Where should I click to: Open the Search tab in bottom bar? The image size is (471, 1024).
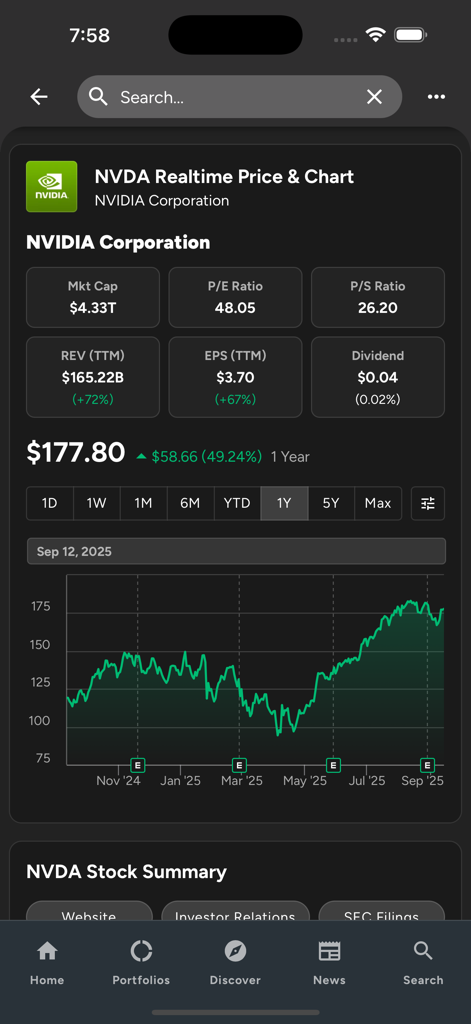[423, 962]
